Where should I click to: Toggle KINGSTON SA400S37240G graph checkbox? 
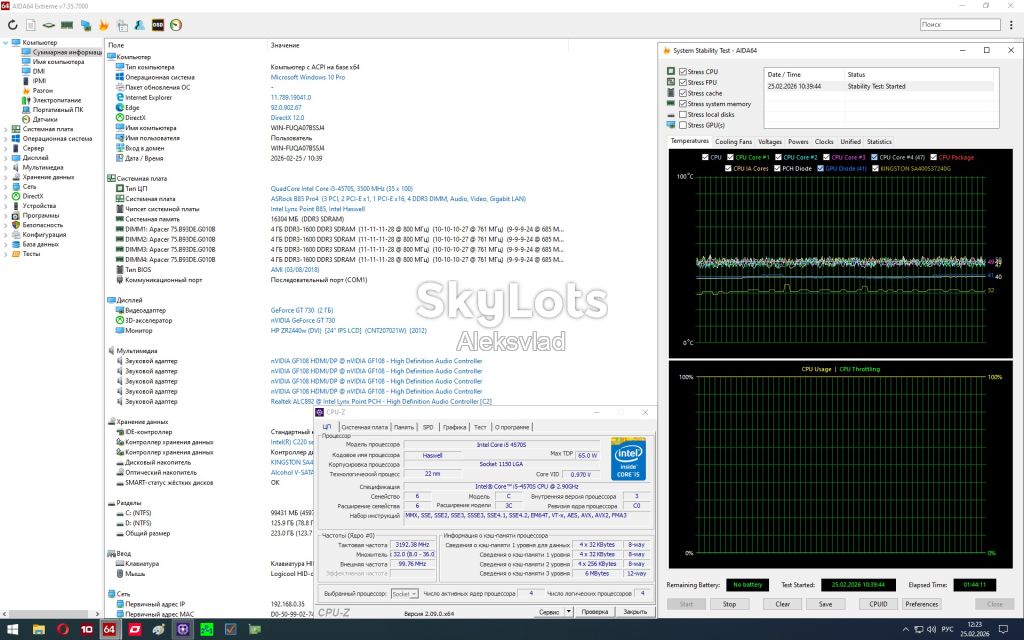point(875,168)
